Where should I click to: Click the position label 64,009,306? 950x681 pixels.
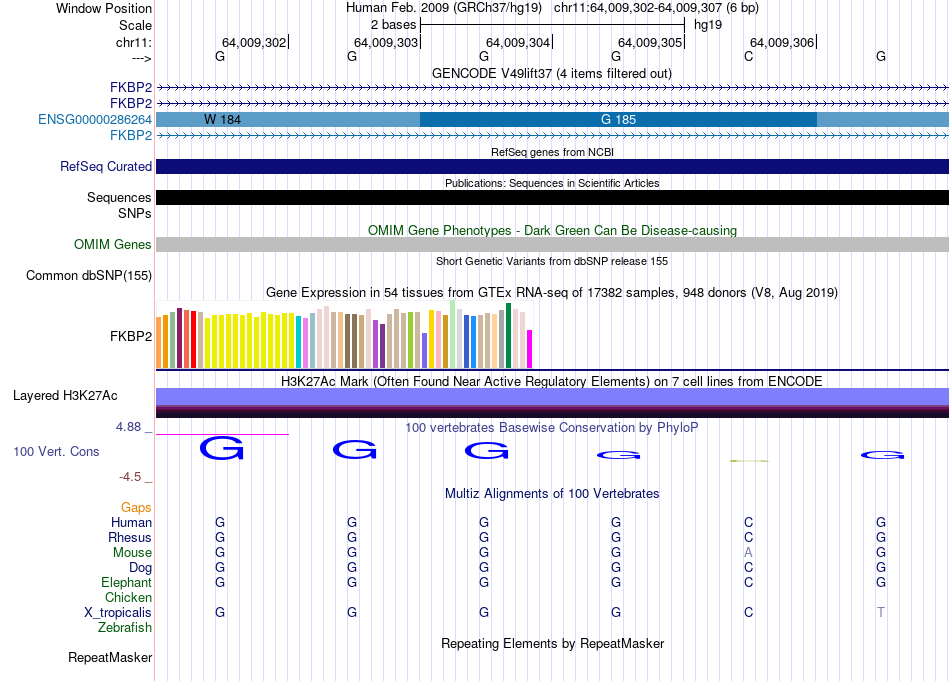pyautogui.click(x=782, y=42)
